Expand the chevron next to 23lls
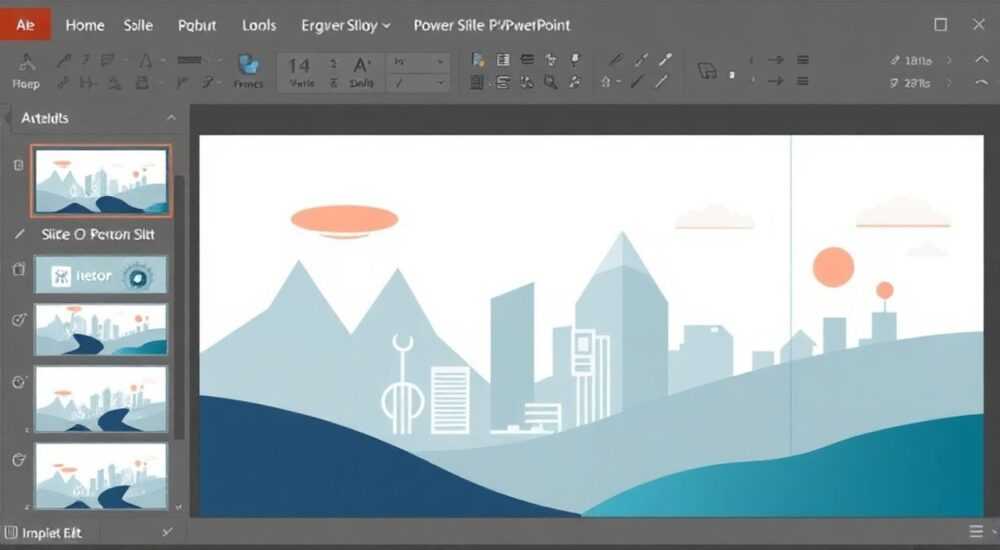The height and width of the screenshot is (550, 1000). pyautogui.click(x=950, y=83)
